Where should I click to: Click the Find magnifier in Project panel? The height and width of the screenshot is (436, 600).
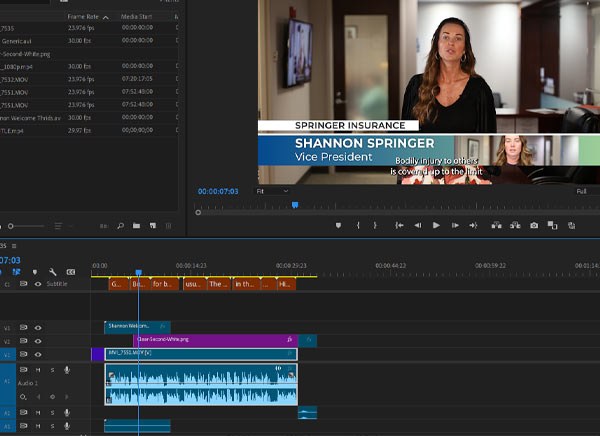tap(121, 226)
